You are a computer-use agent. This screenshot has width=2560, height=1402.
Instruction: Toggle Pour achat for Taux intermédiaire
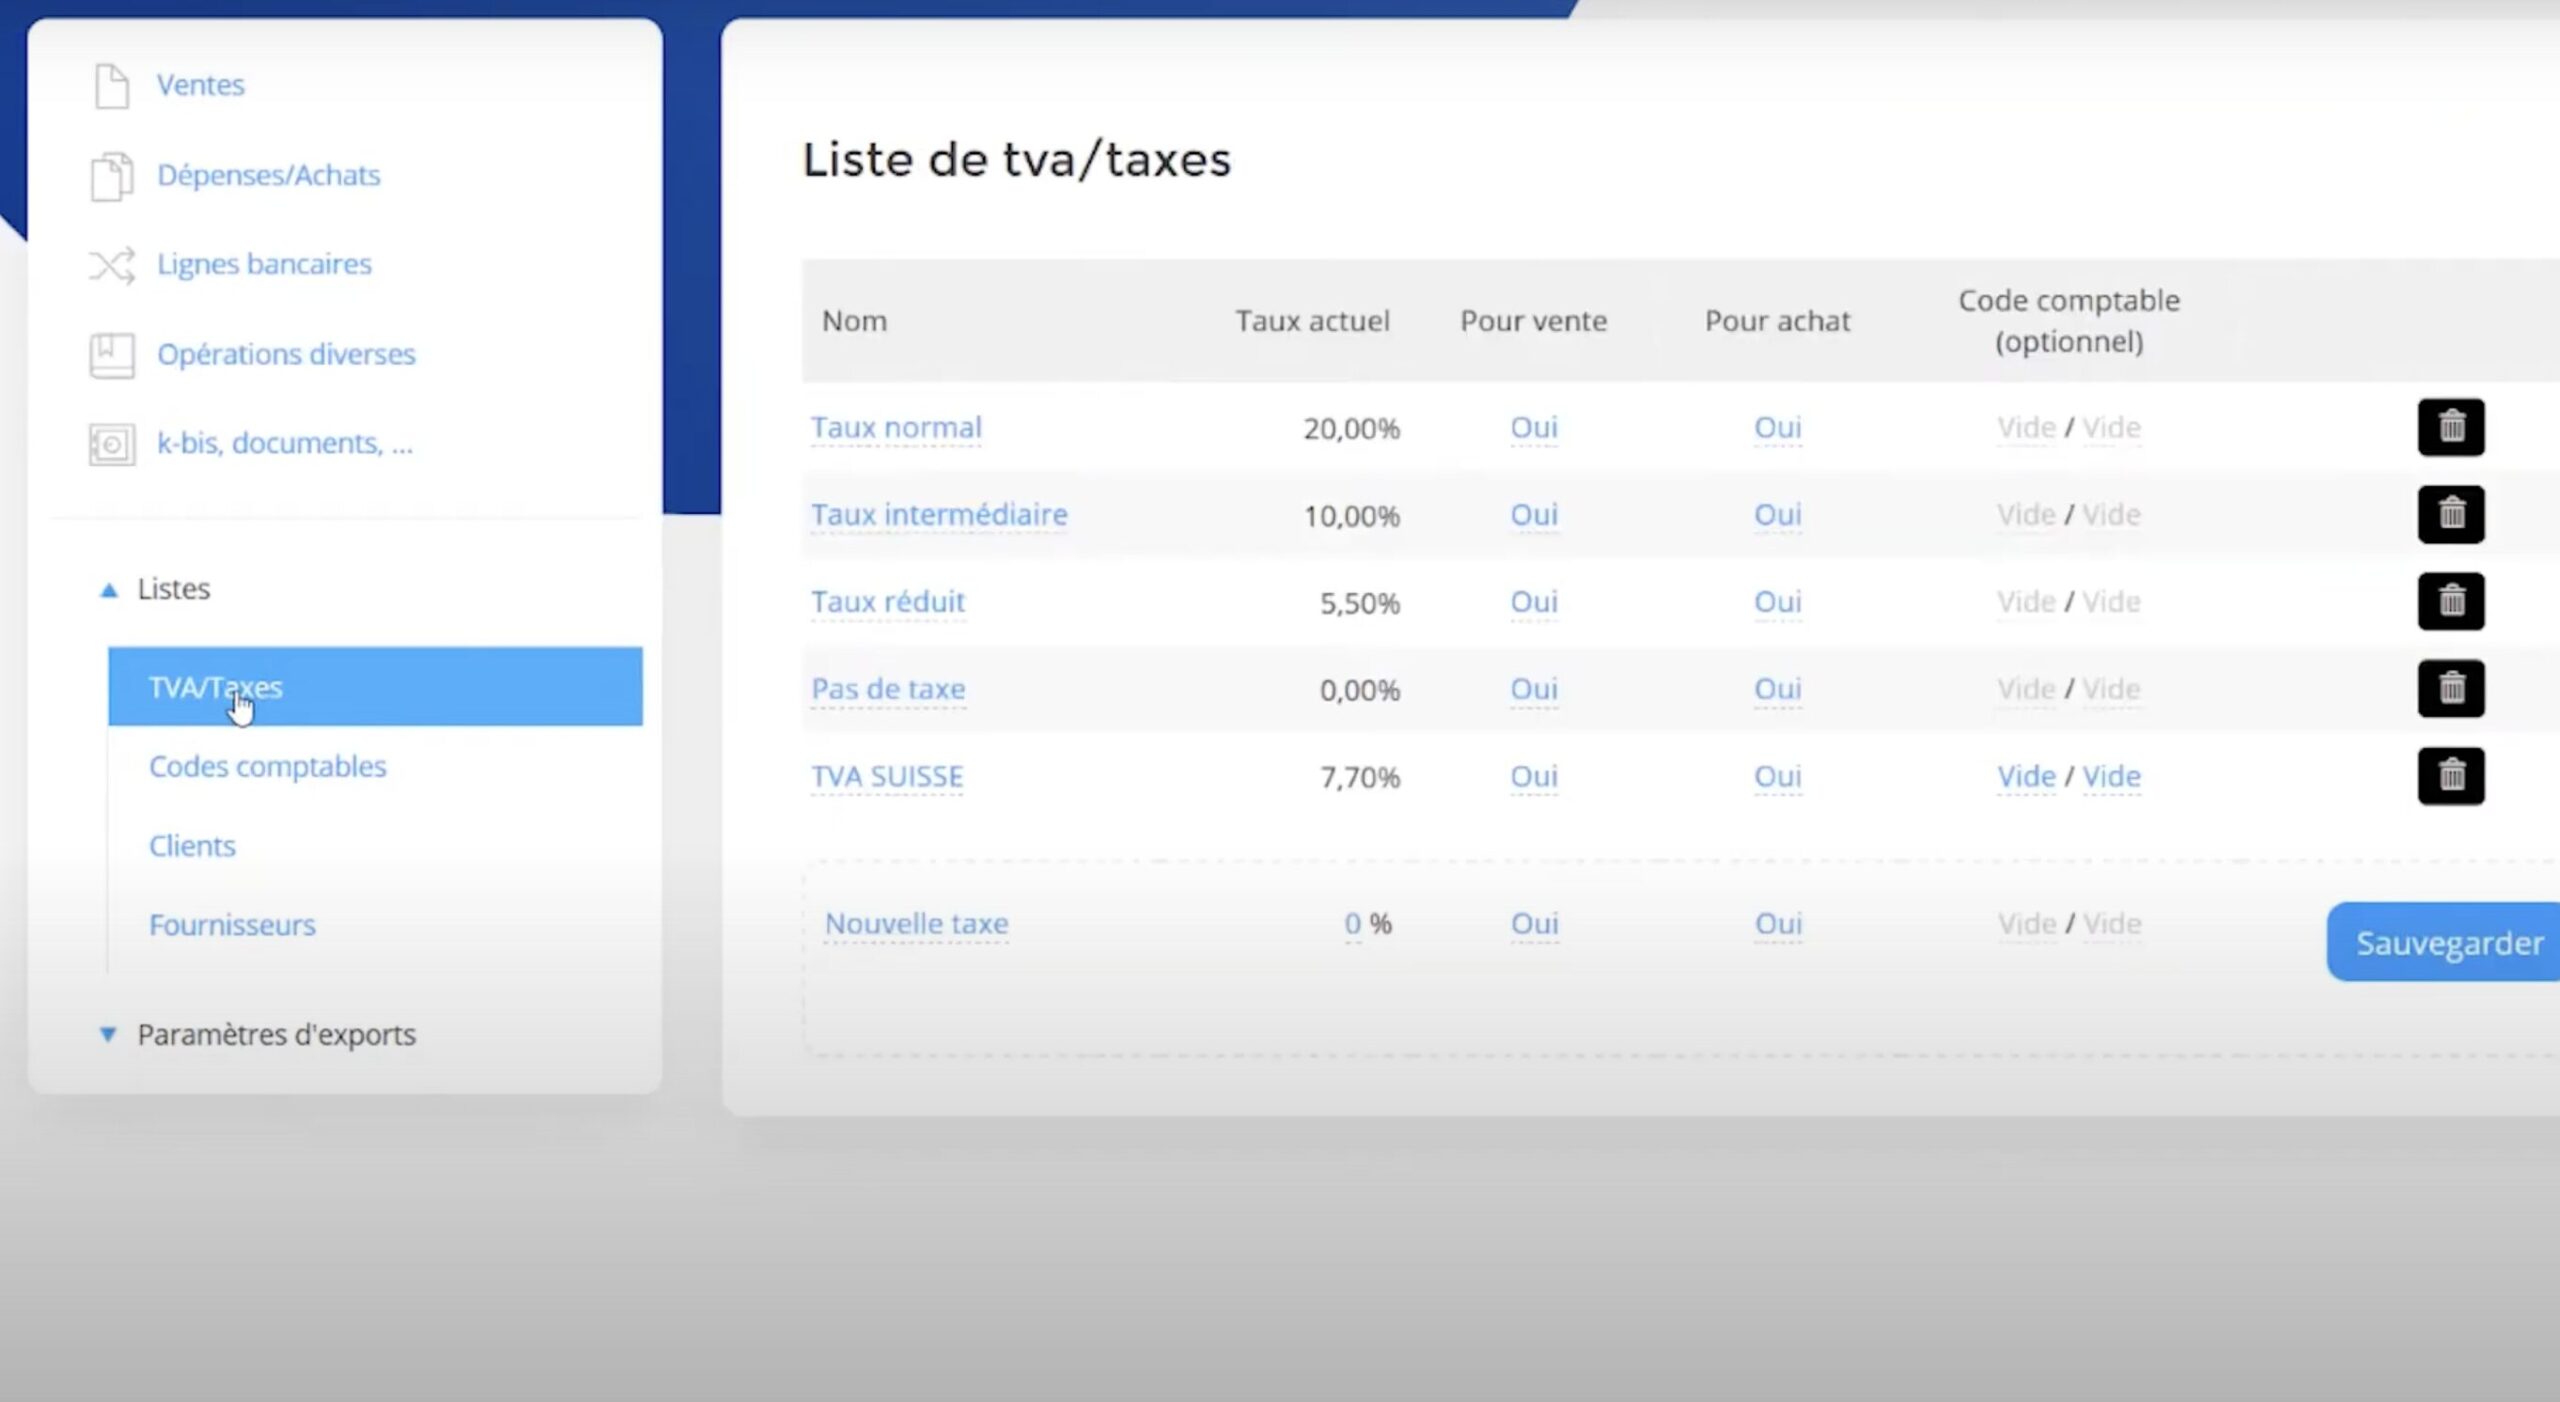coord(1778,515)
